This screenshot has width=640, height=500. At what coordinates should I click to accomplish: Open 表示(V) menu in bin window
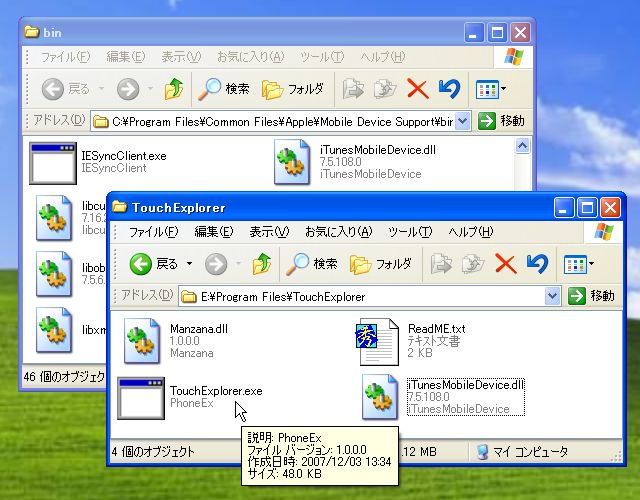pos(181,57)
